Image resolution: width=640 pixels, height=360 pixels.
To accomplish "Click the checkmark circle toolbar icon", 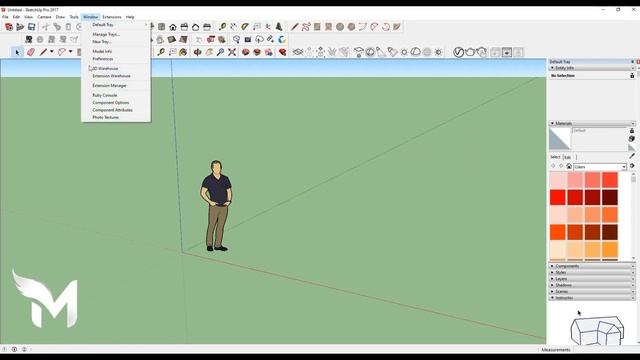I will click(458, 52).
